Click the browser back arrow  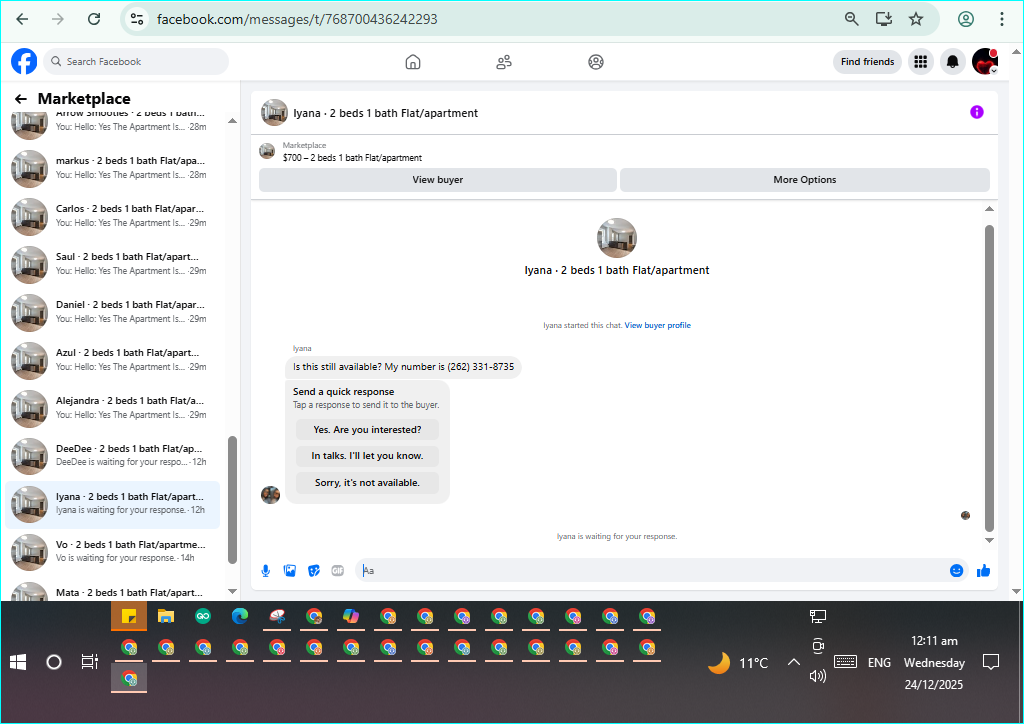[x=22, y=19]
